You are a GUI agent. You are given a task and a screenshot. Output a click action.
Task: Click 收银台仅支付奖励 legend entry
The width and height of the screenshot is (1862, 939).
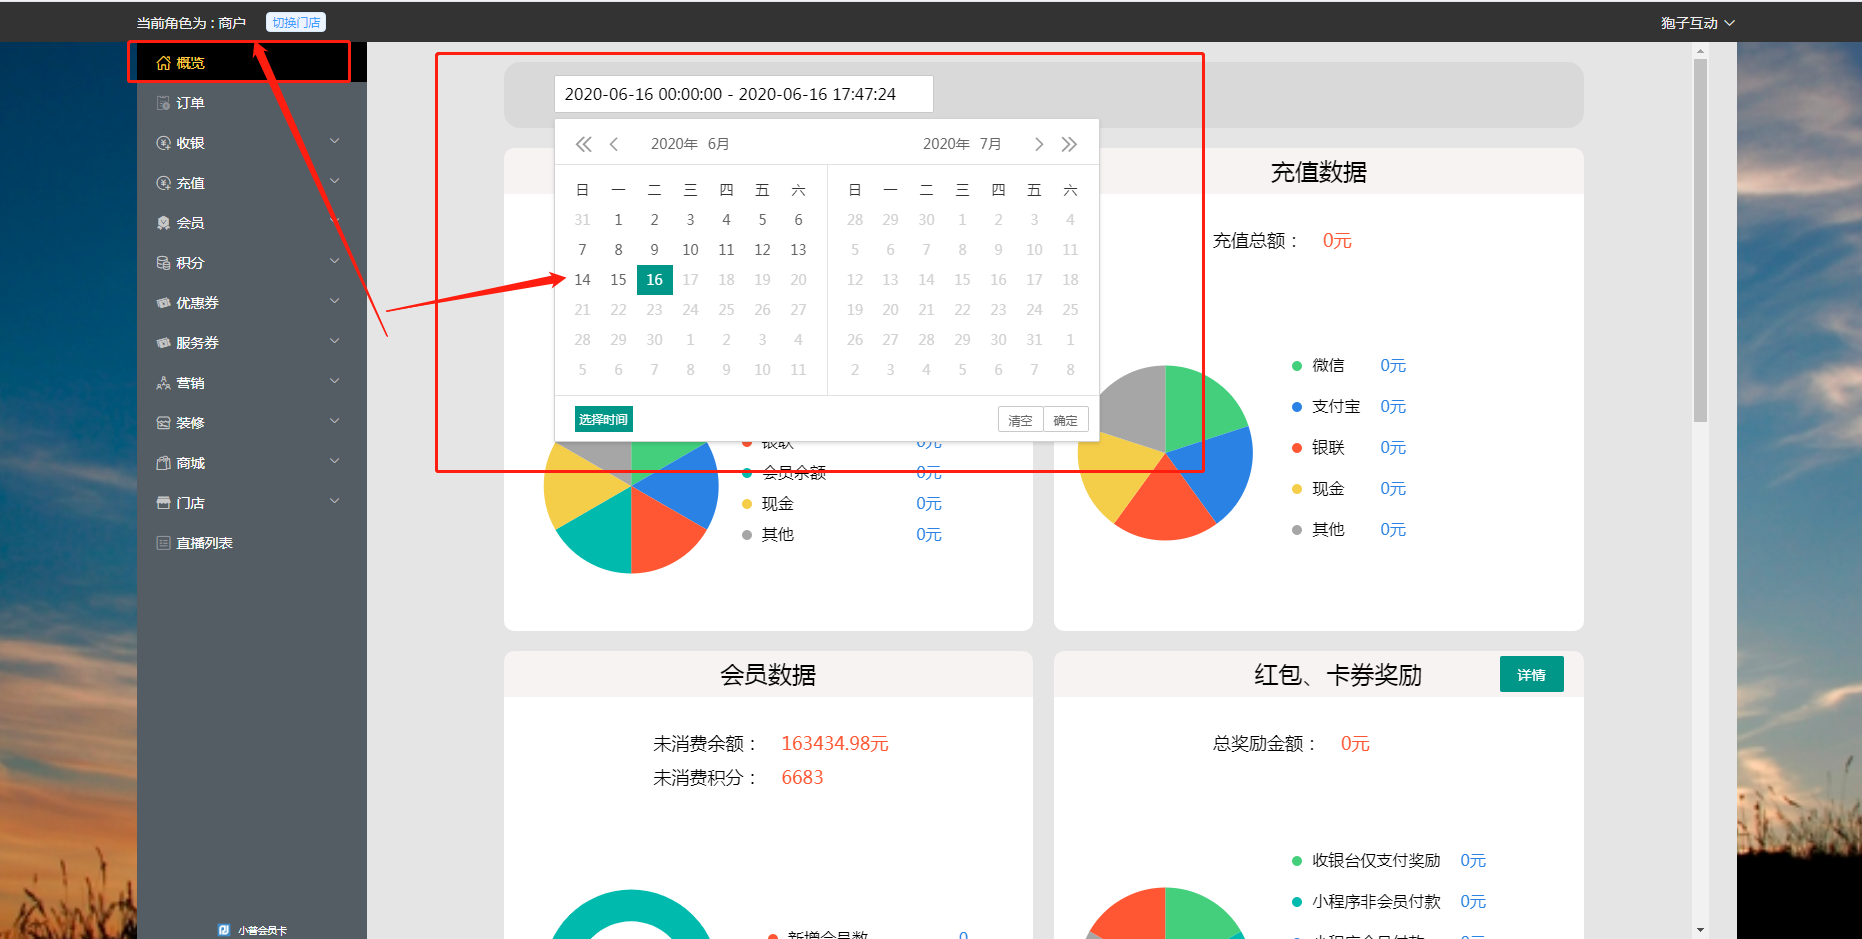pyautogui.click(x=1388, y=860)
